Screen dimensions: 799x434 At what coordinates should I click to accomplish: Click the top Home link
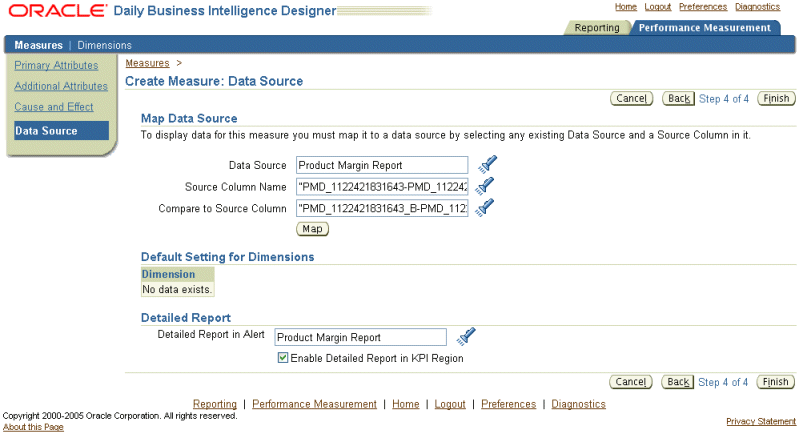[626, 7]
